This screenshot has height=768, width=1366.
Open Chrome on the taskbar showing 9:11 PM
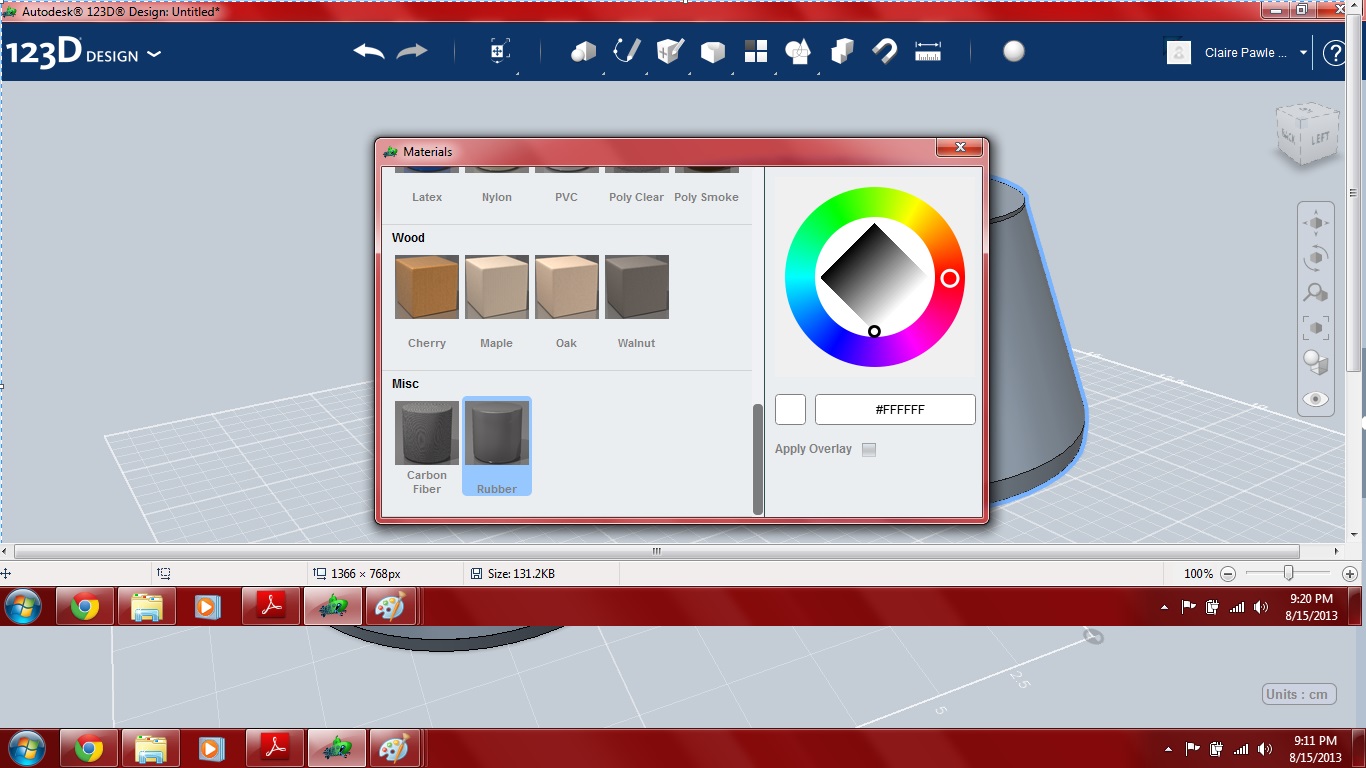pyautogui.click(x=89, y=748)
